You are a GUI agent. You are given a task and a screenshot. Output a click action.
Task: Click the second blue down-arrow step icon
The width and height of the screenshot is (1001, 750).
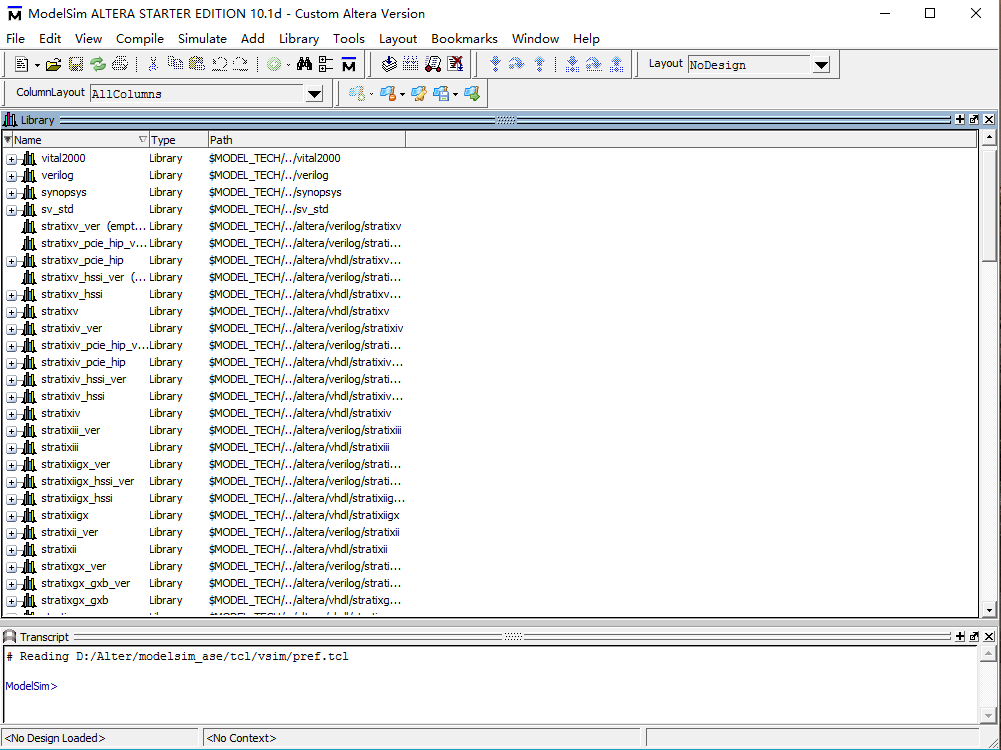pyautogui.click(x=573, y=64)
